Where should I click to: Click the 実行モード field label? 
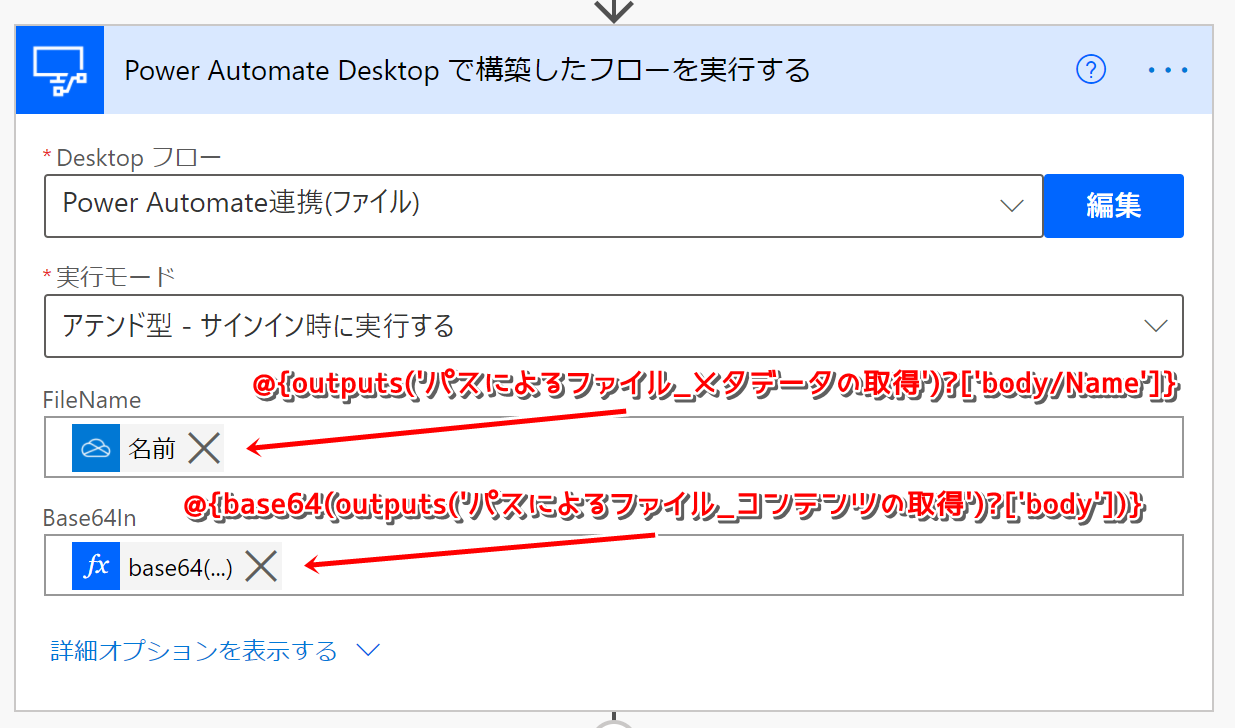point(116,276)
